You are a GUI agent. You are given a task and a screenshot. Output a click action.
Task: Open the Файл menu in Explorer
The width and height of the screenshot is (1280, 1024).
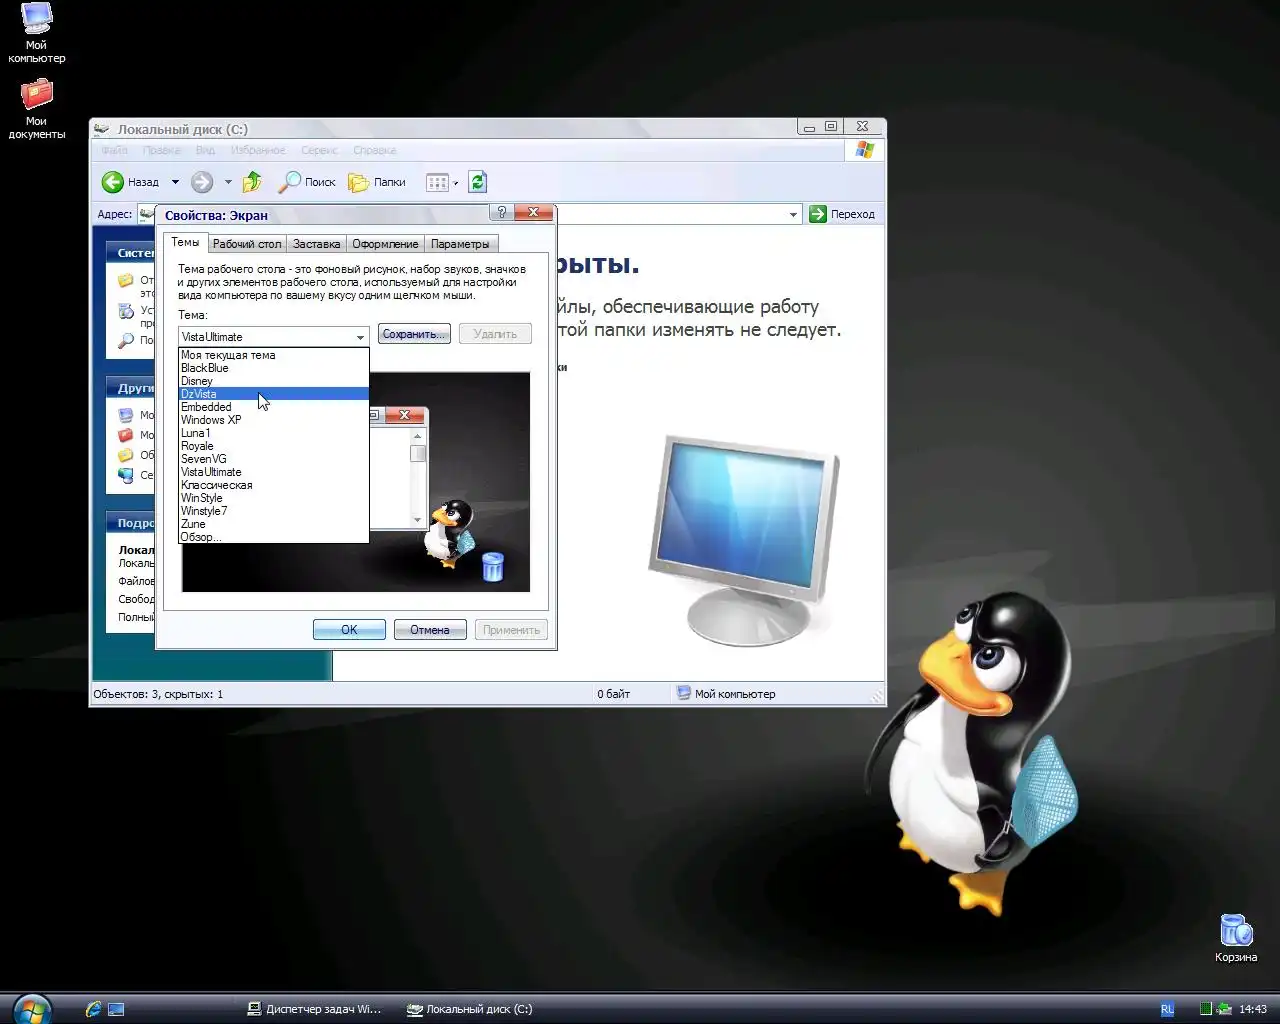pyautogui.click(x=115, y=150)
